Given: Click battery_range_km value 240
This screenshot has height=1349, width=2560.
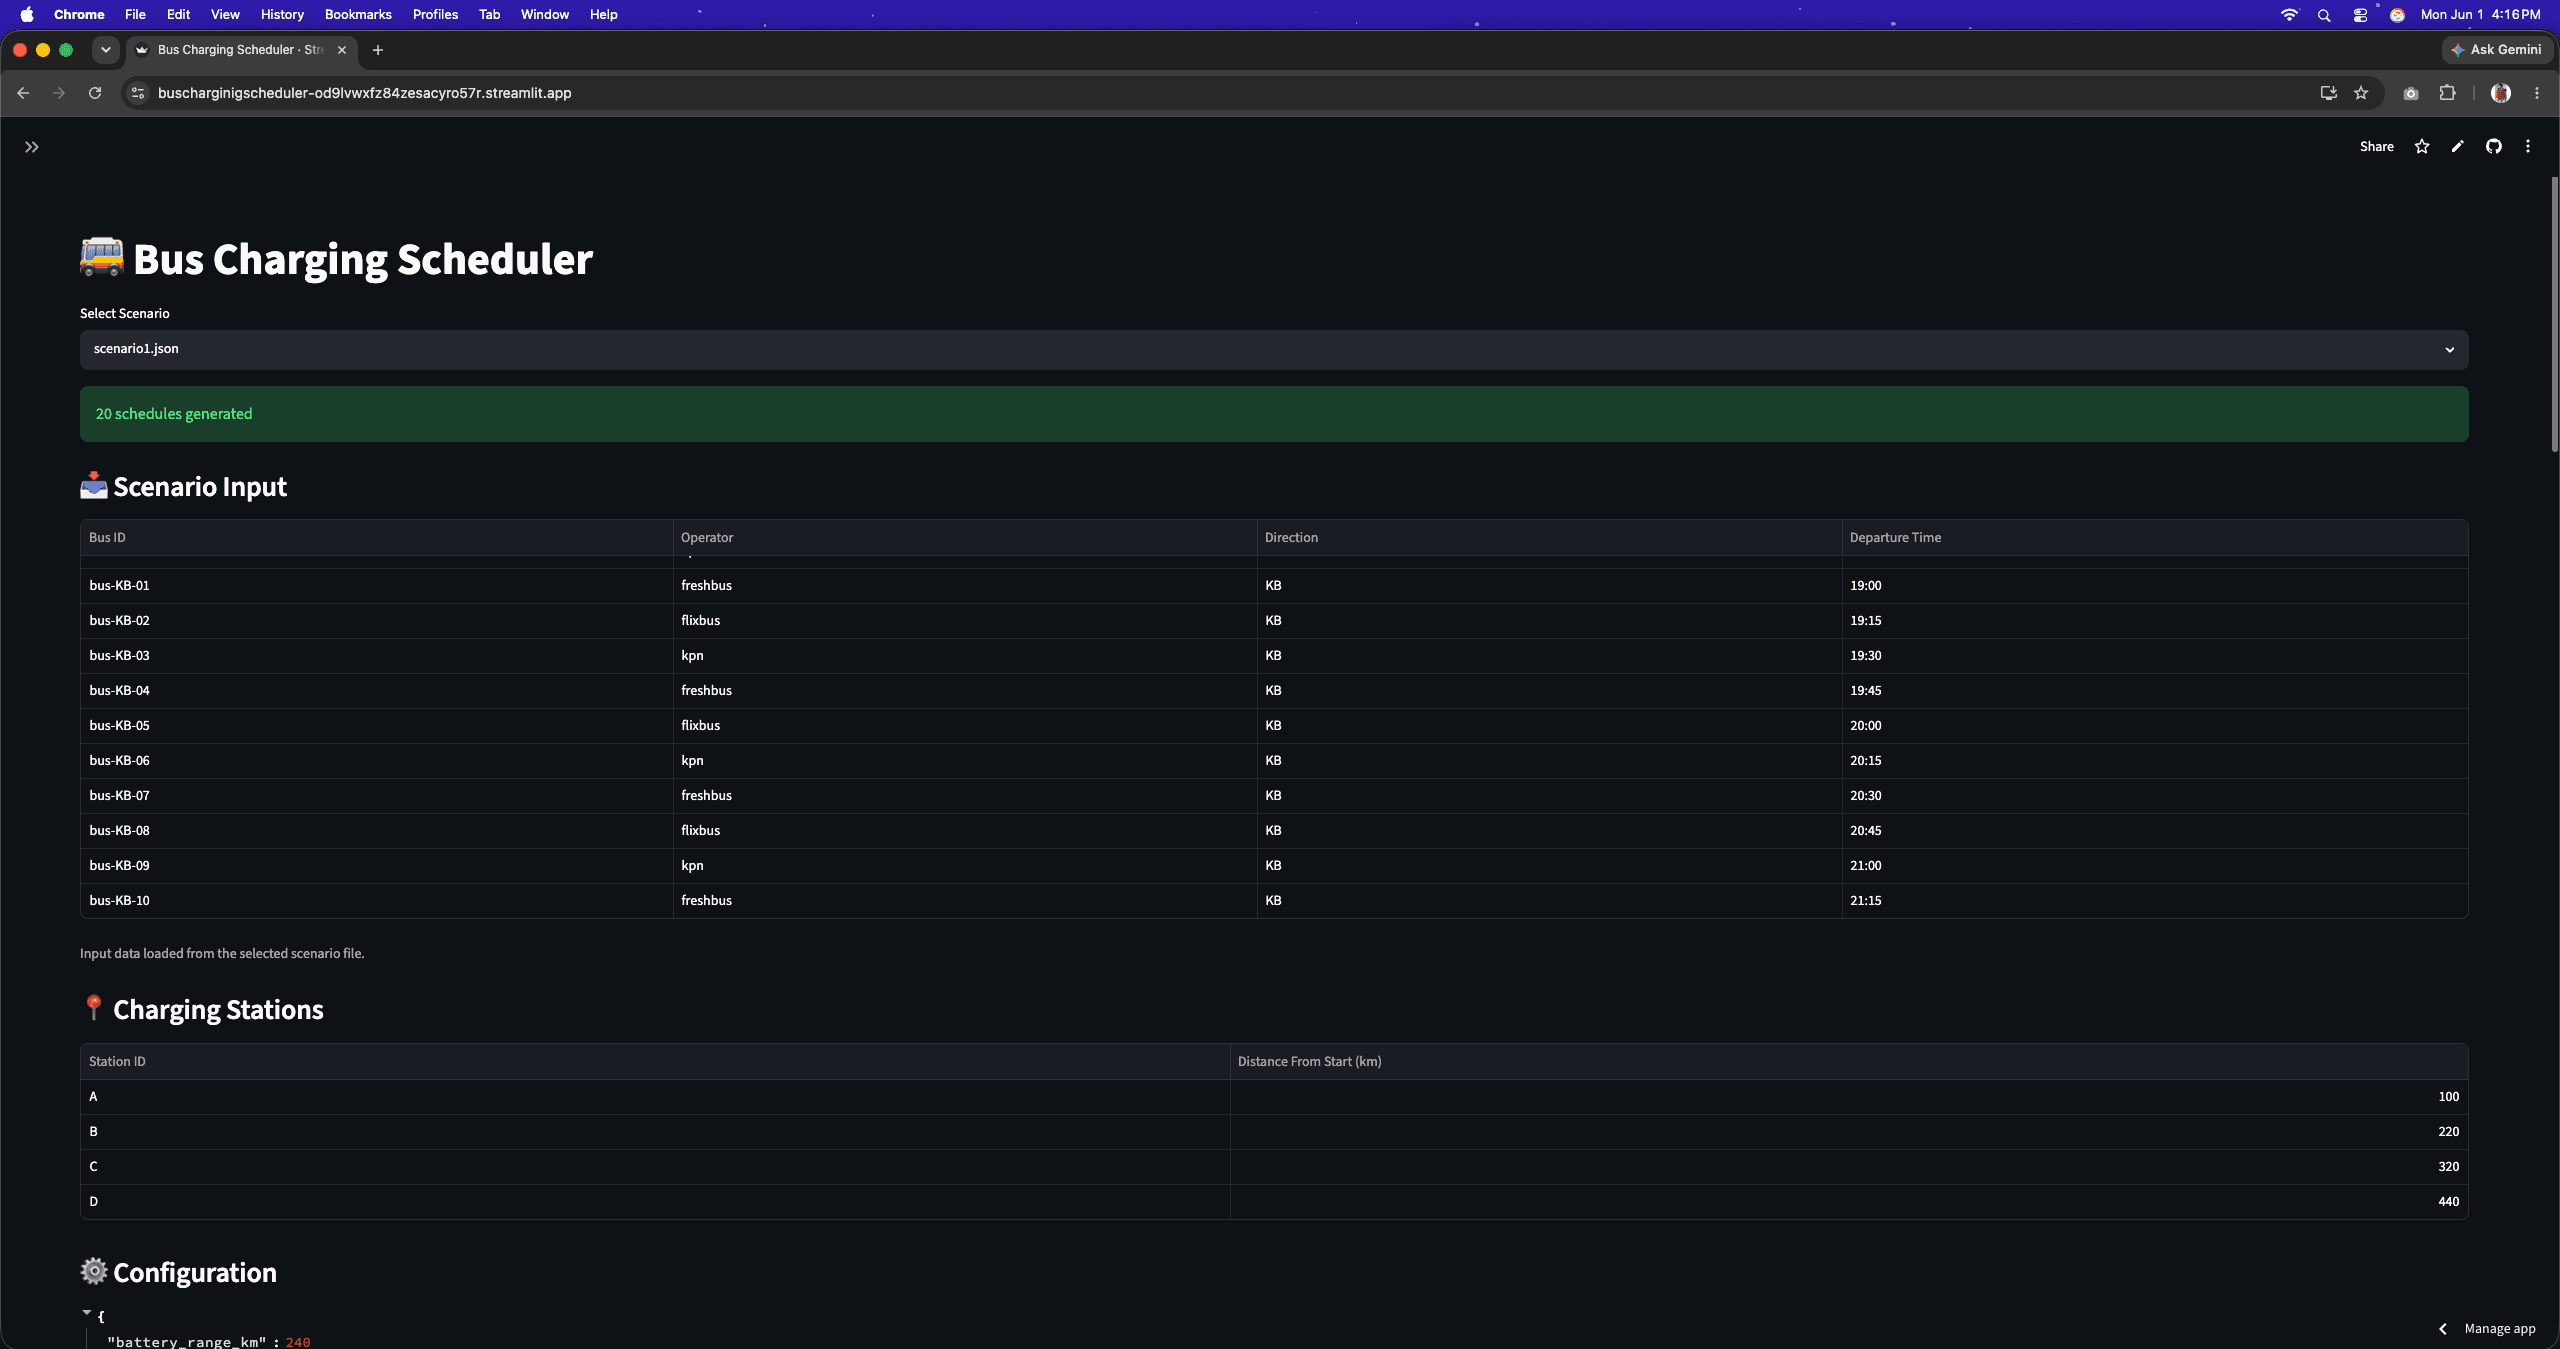Looking at the screenshot, I should click(298, 1342).
